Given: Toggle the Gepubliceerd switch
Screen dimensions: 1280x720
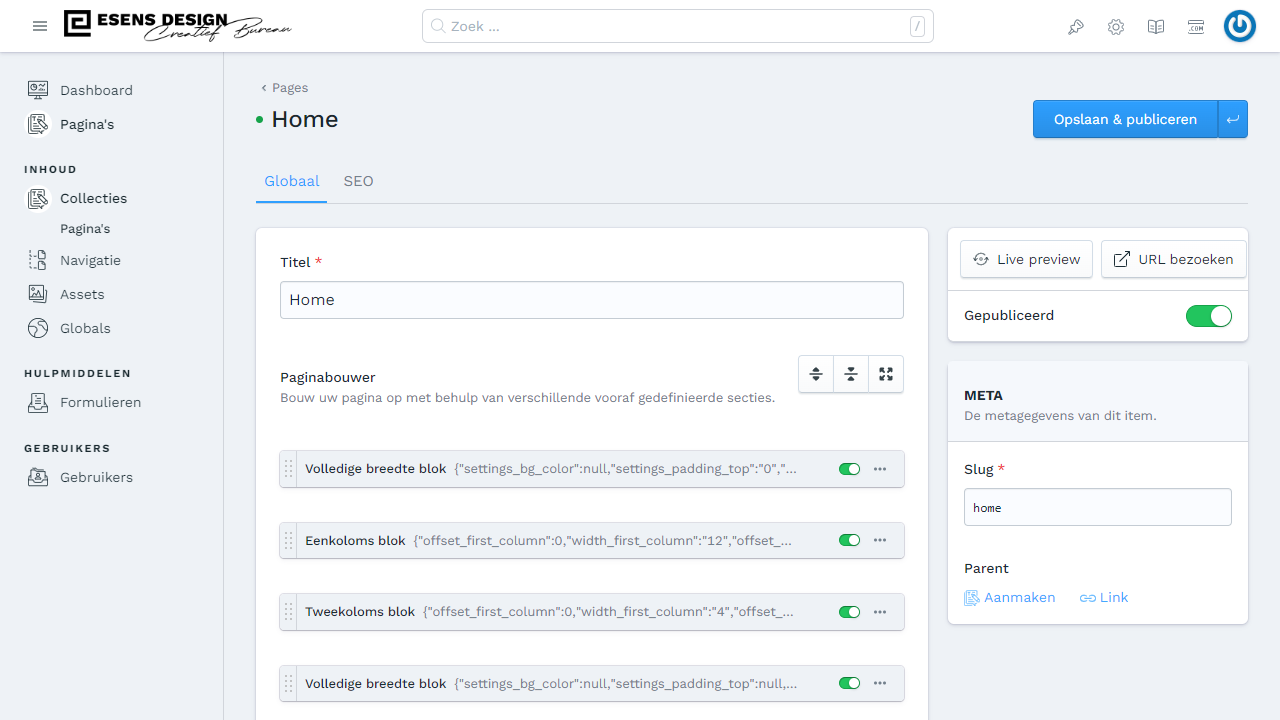Looking at the screenshot, I should (x=1208, y=316).
